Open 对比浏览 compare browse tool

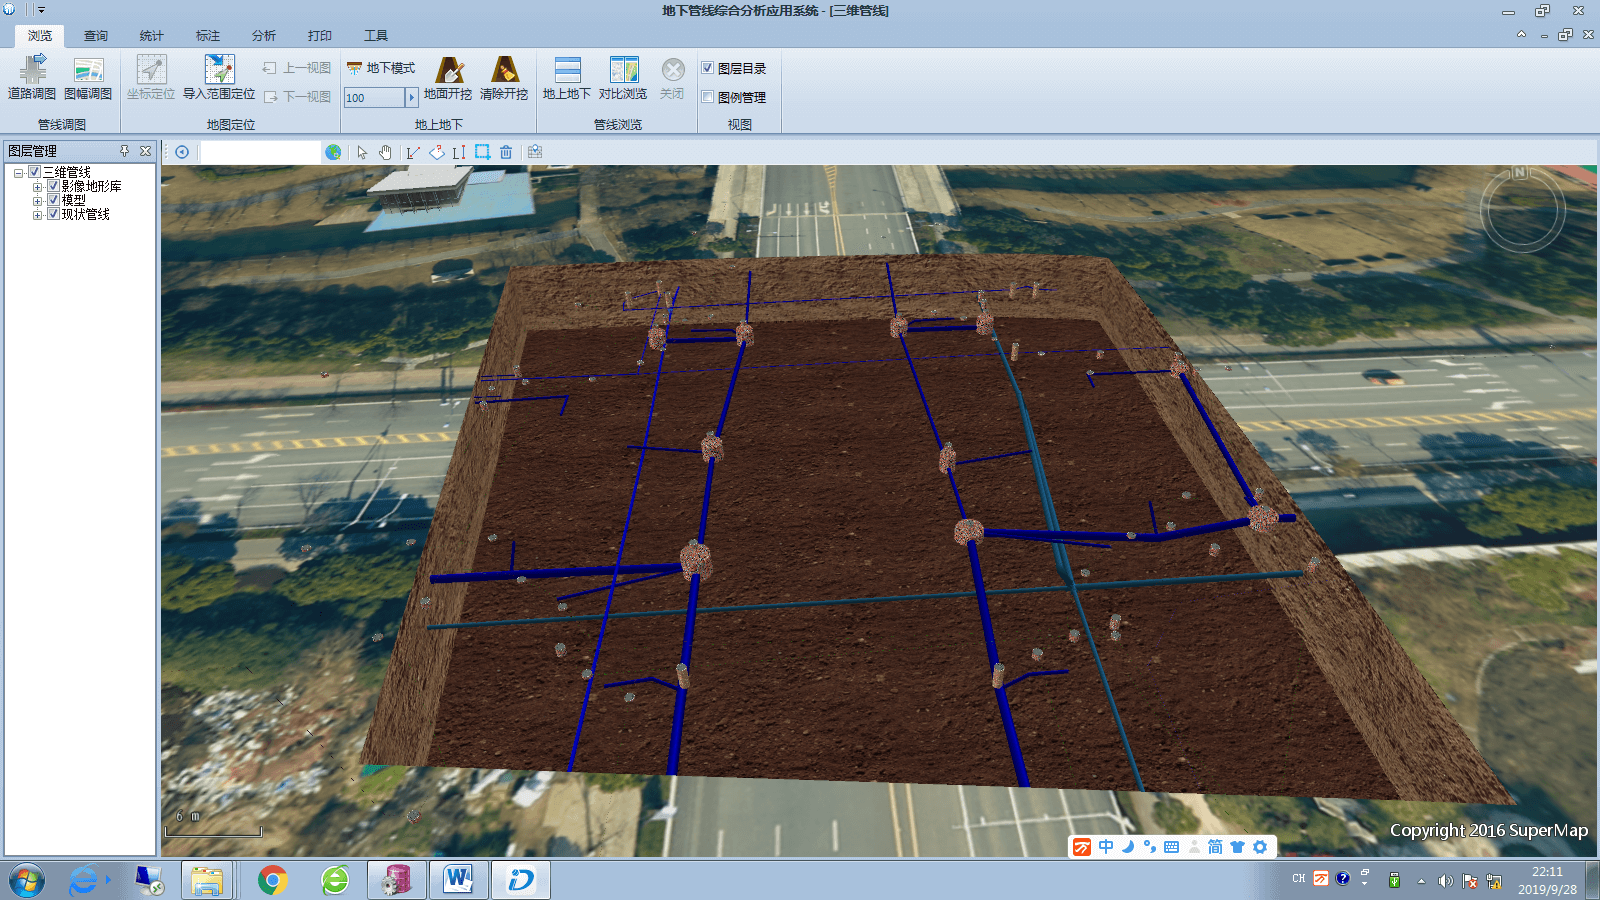(x=623, y=77)
